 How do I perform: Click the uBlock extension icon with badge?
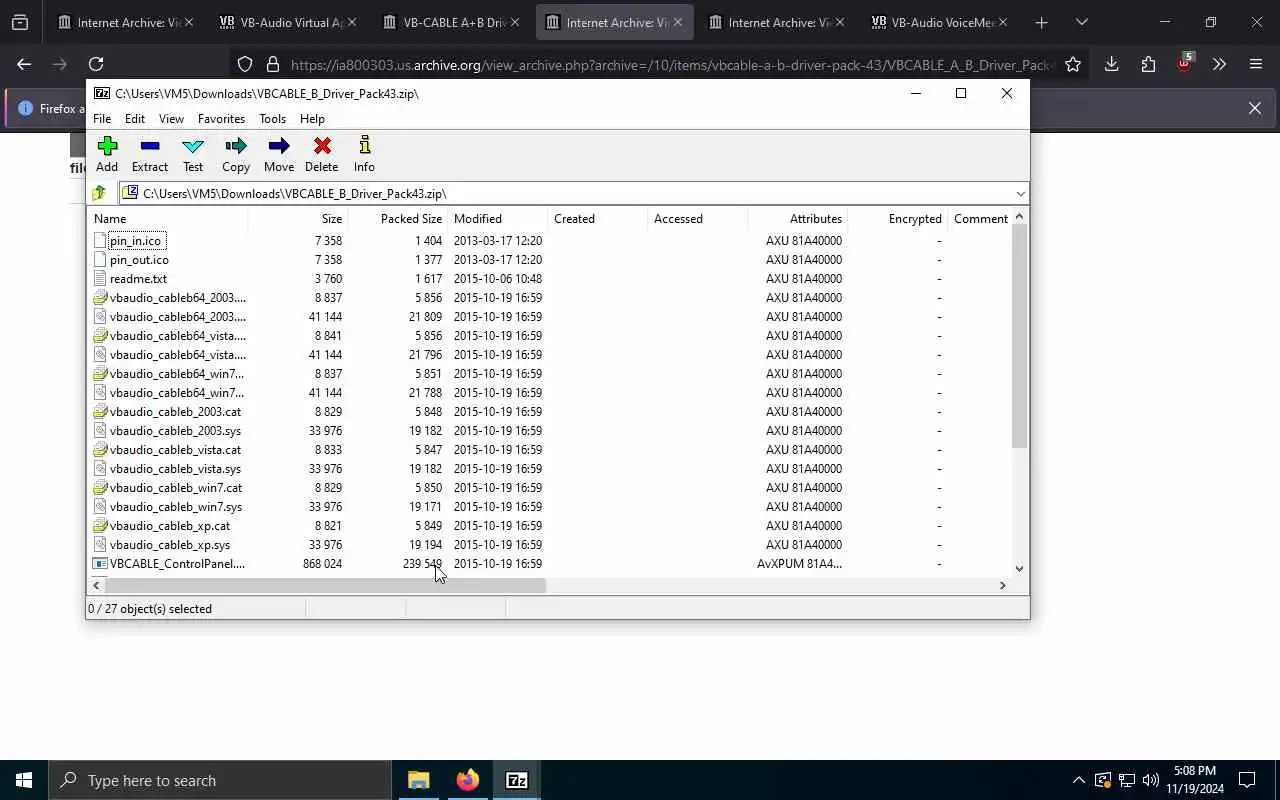pyautogui.click(x=1184, y=63)
